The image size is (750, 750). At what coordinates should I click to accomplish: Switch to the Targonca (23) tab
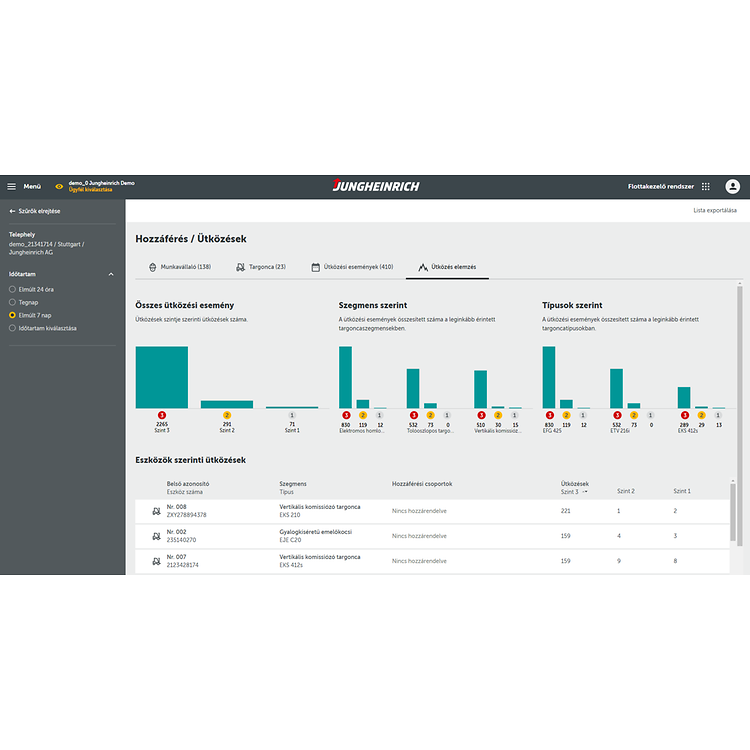point(260,267)
